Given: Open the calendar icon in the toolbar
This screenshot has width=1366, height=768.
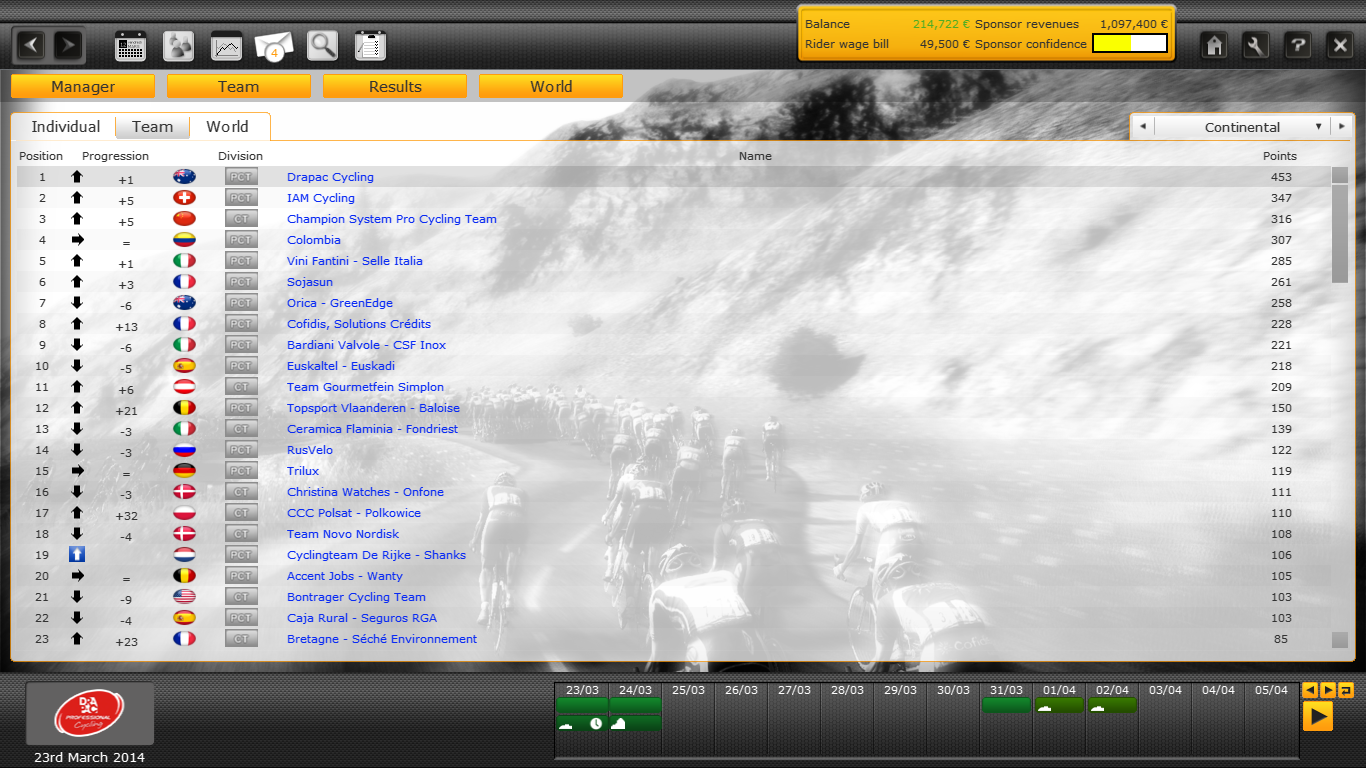Looking at the screenshot, I should coord(131,46).
